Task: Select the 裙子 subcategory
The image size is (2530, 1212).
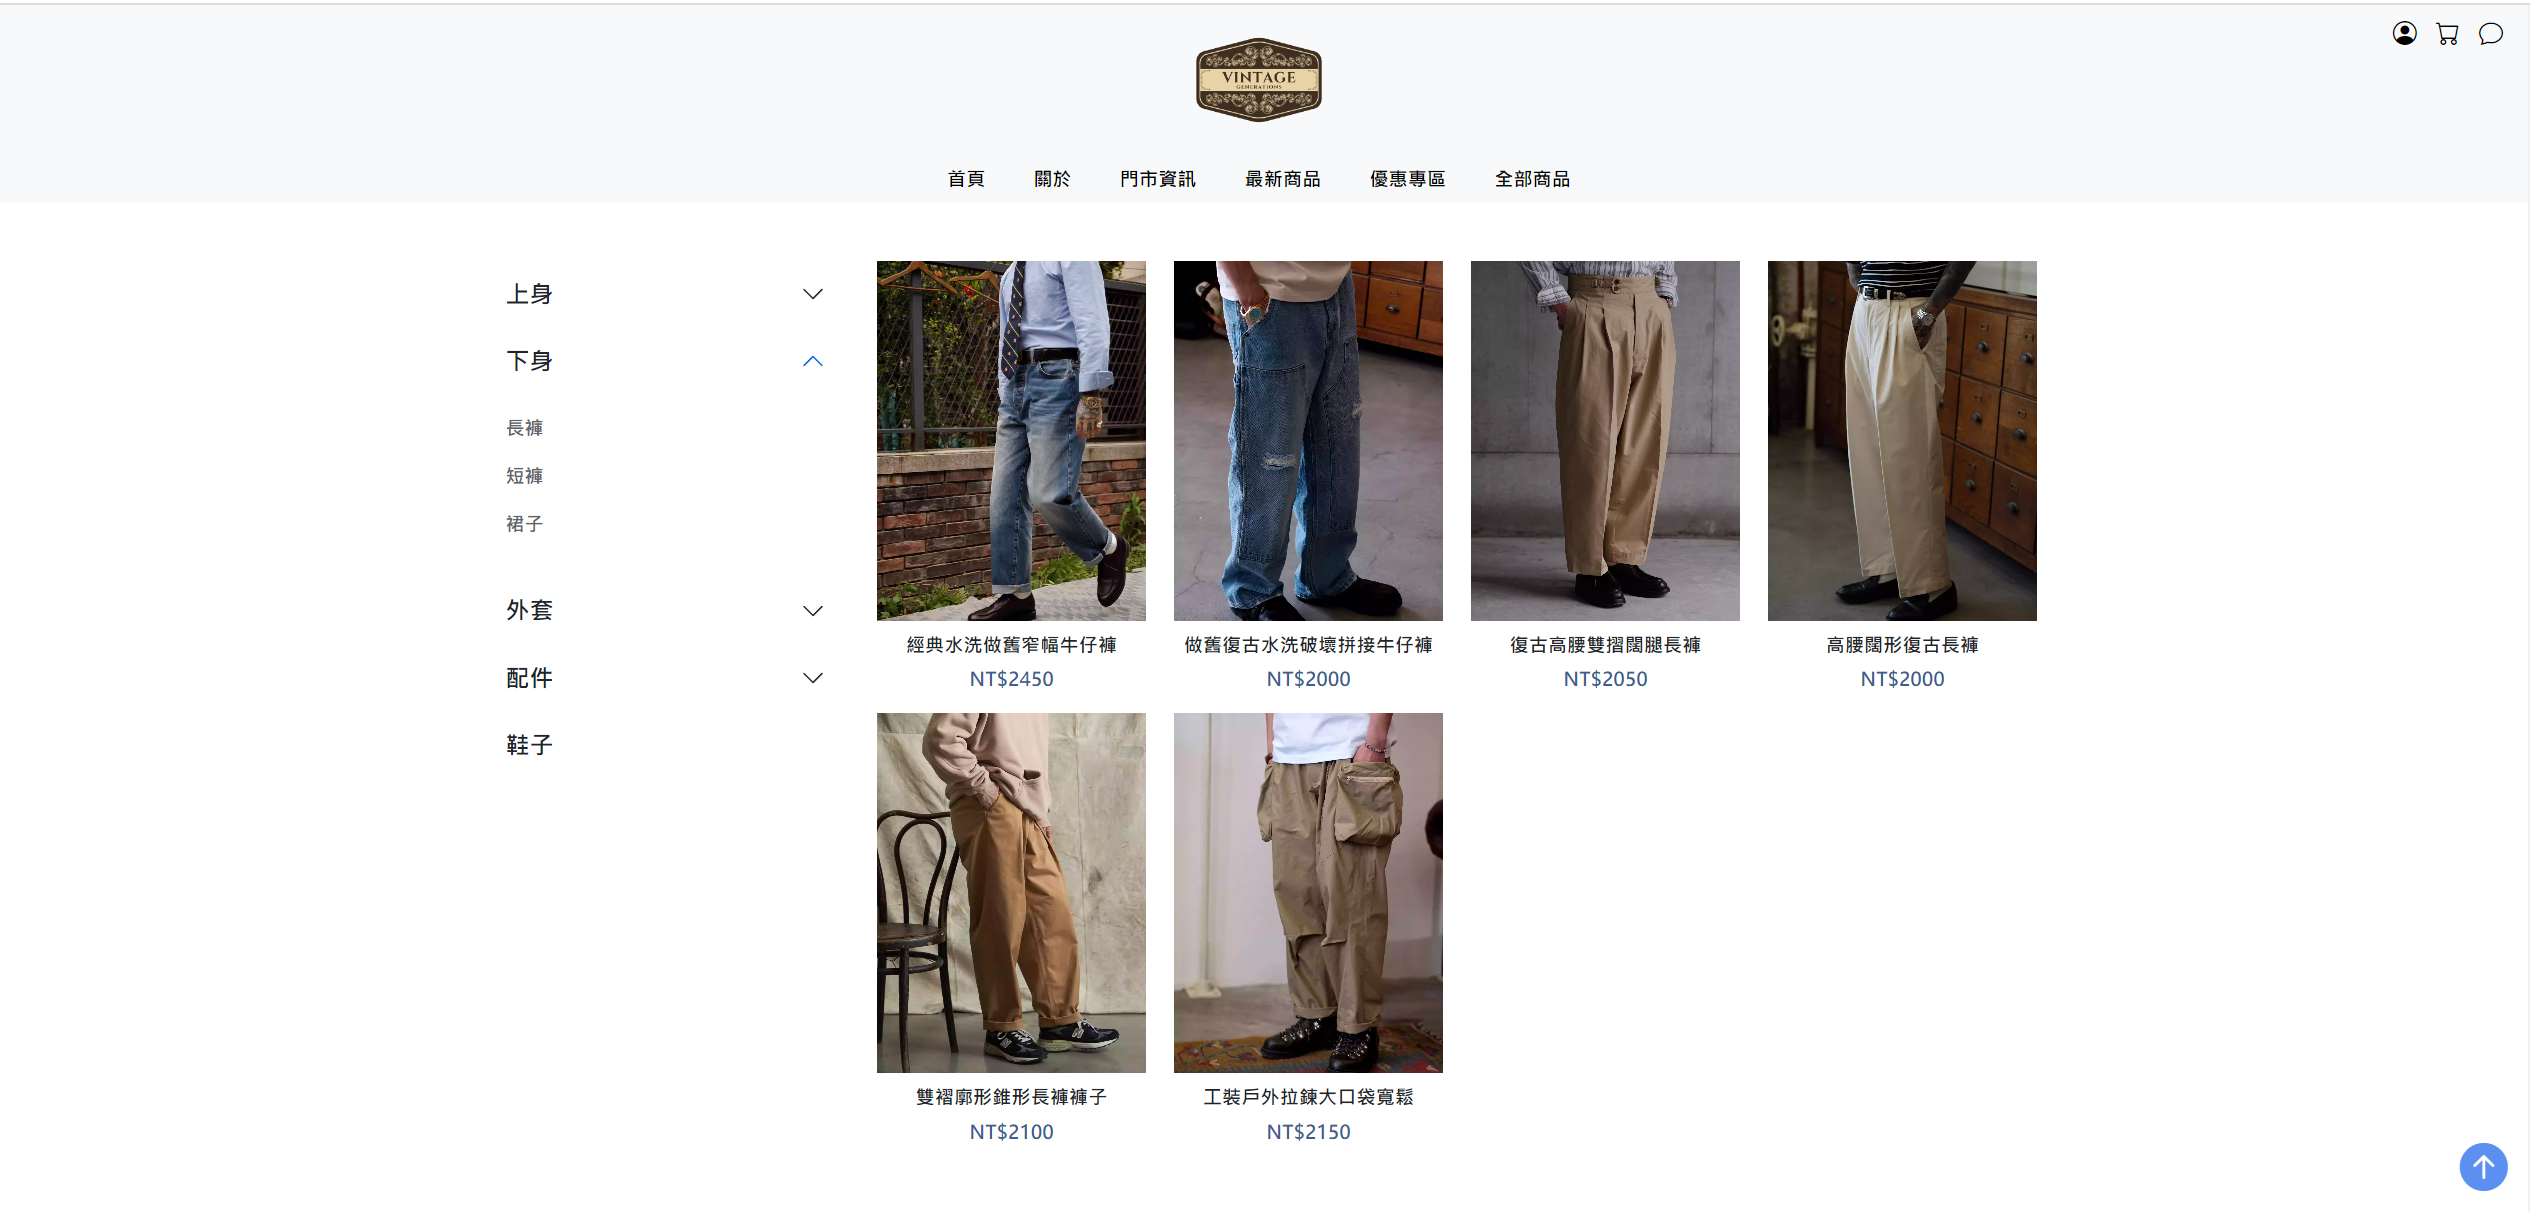Action: 525,524
